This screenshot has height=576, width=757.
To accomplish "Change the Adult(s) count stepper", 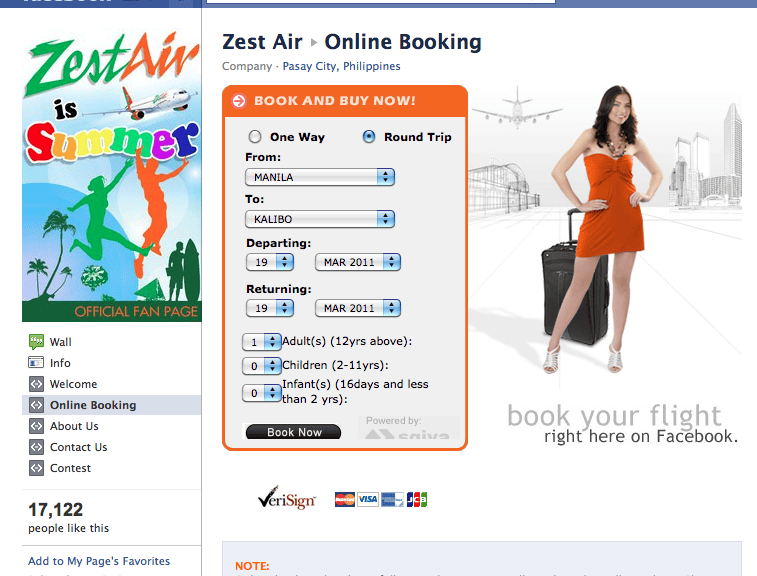I will [x=261, y=342].
